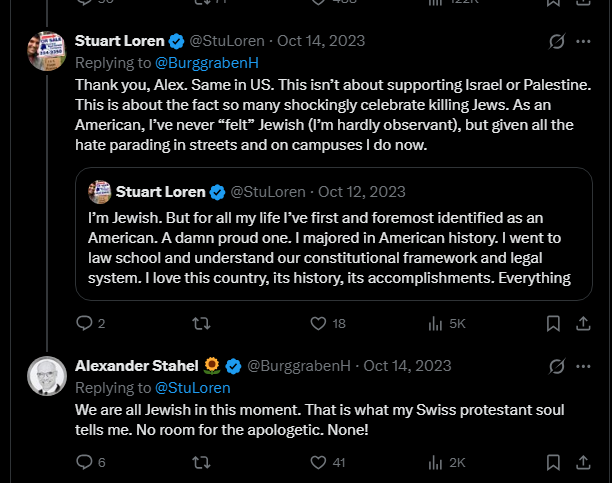612x483 pixels.
Task: Bookmark Stuart Loren's tweet
Action: (x=553, y=323)
